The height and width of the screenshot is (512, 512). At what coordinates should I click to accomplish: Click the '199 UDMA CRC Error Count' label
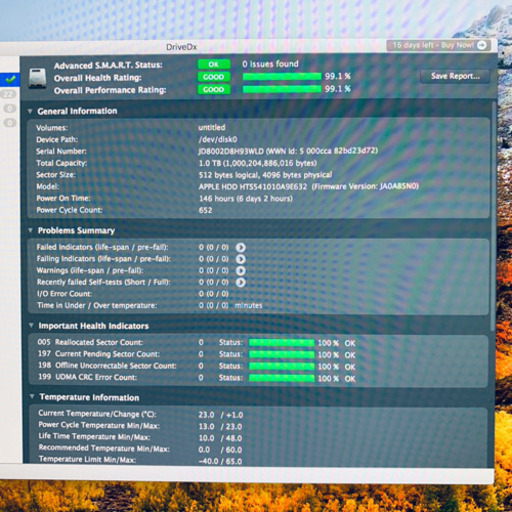click(x=88, y=377)
